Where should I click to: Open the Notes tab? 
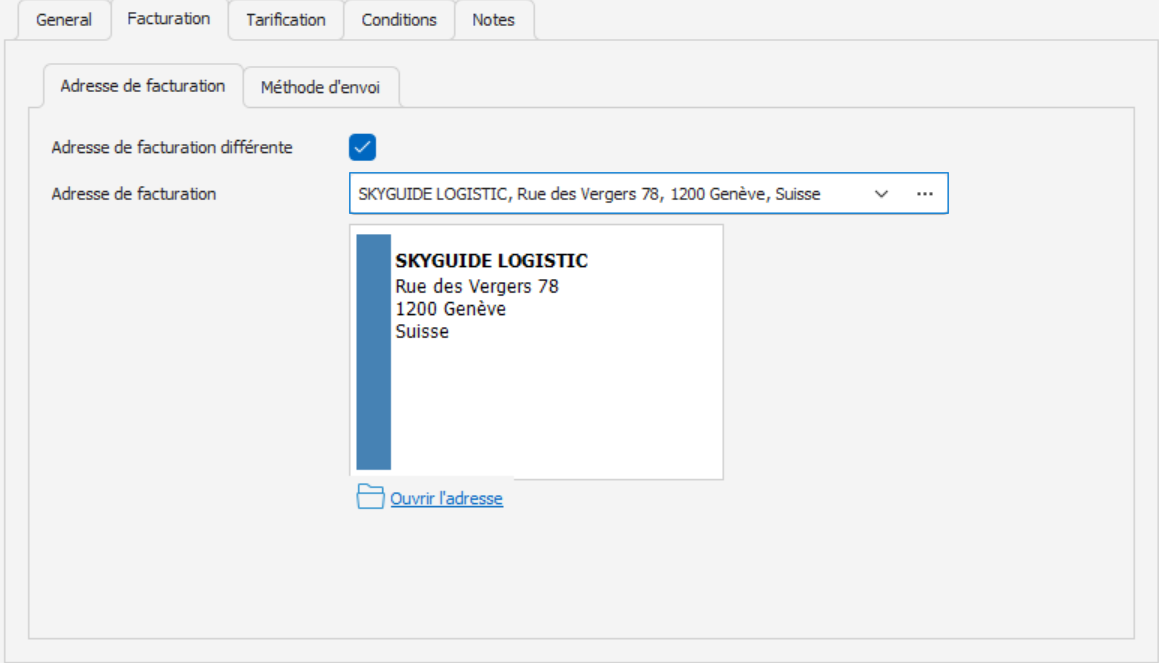click(x=493, y=20)
